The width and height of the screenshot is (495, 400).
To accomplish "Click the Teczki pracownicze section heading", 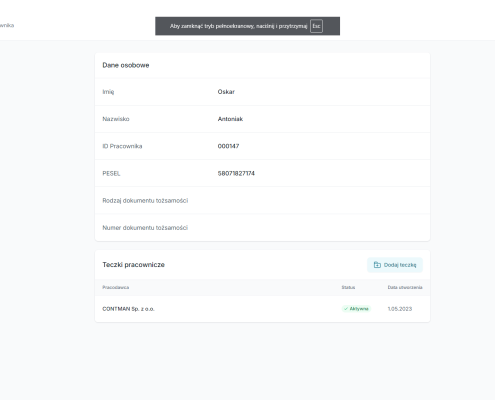I will click(133, 265).
